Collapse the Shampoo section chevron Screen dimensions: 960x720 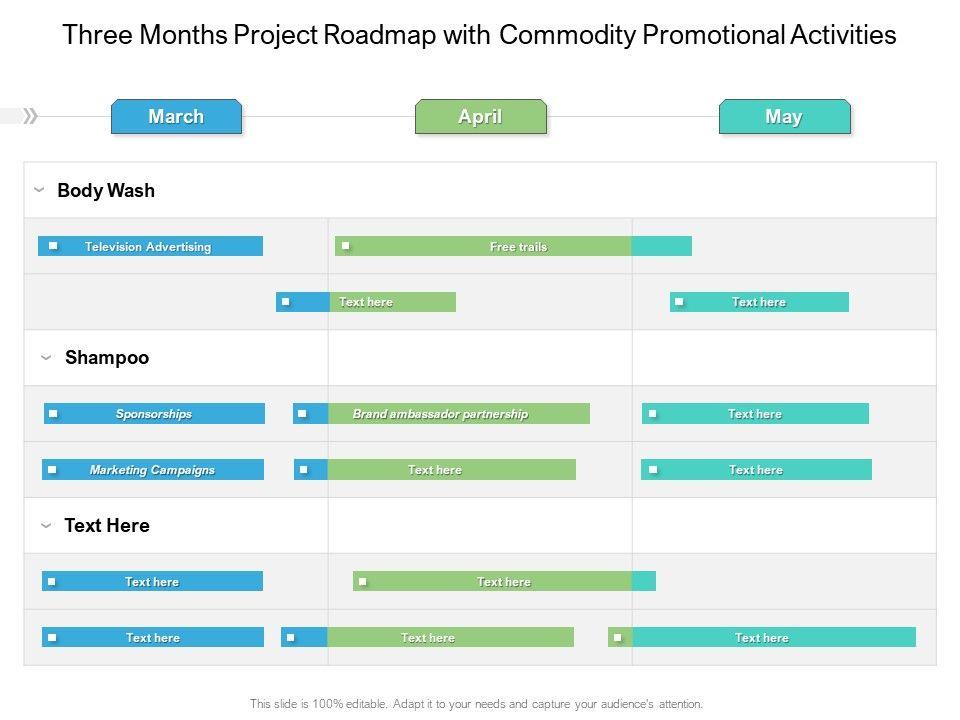coord(46,357)
